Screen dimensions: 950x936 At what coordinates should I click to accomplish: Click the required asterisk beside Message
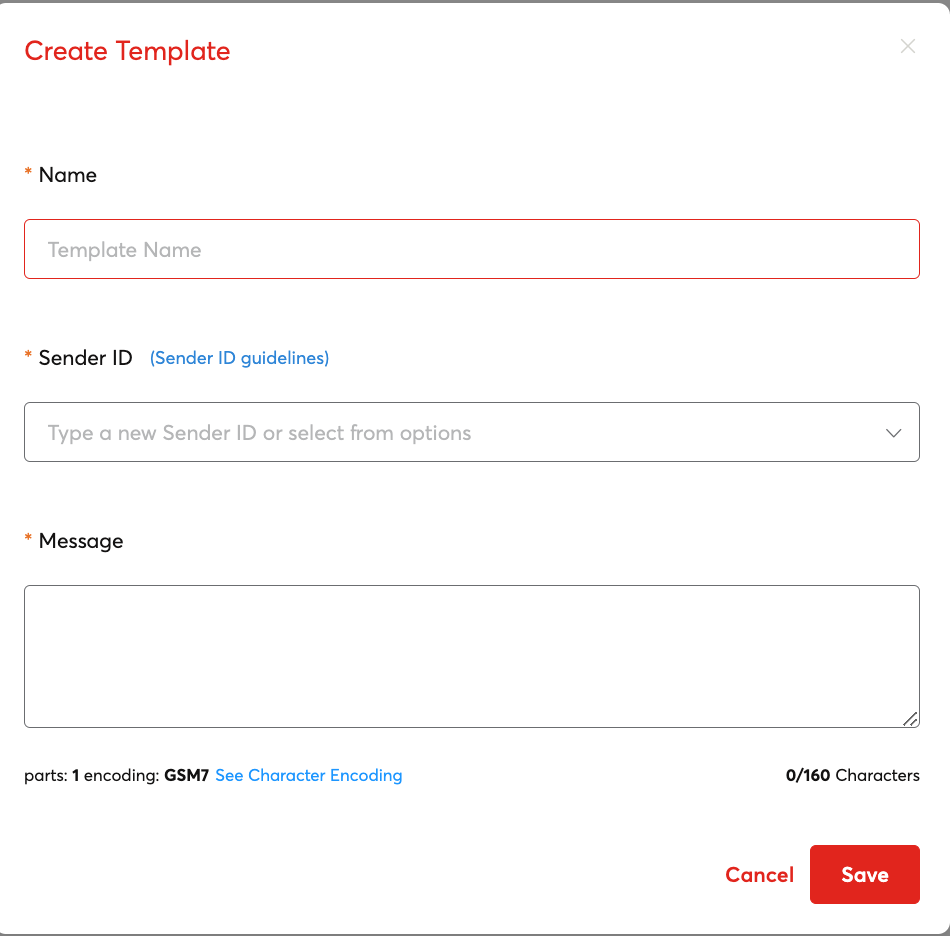click(28, 541)
